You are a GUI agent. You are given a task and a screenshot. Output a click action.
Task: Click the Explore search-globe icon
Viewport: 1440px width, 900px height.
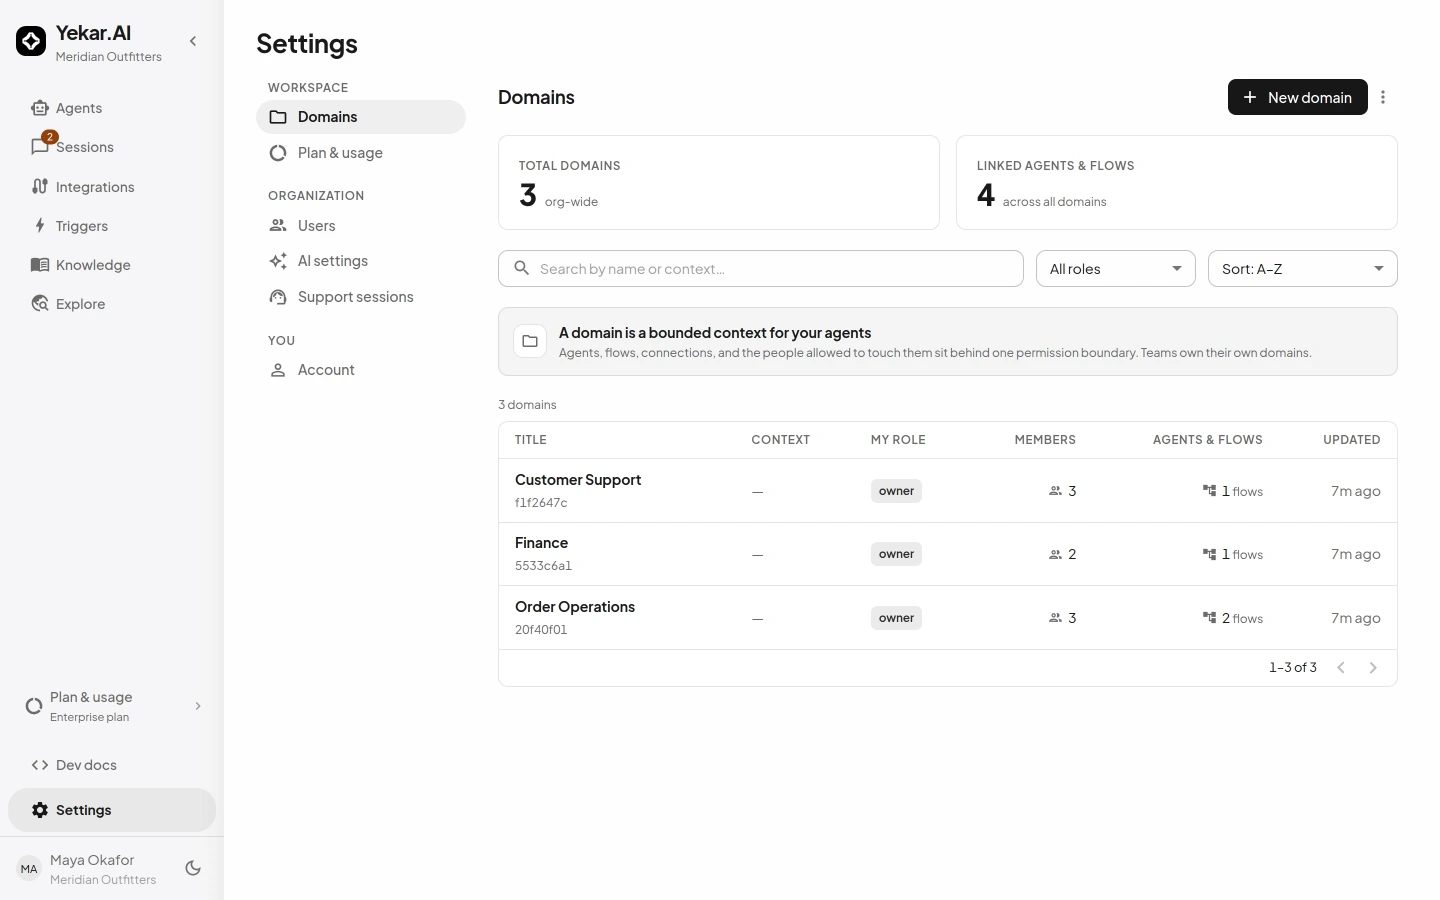40,304
